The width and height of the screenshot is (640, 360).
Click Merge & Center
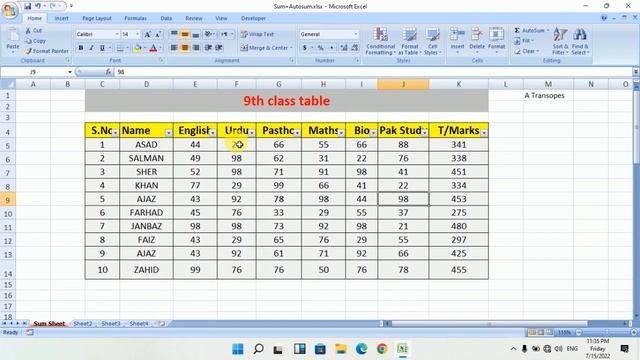coord(264,48)
